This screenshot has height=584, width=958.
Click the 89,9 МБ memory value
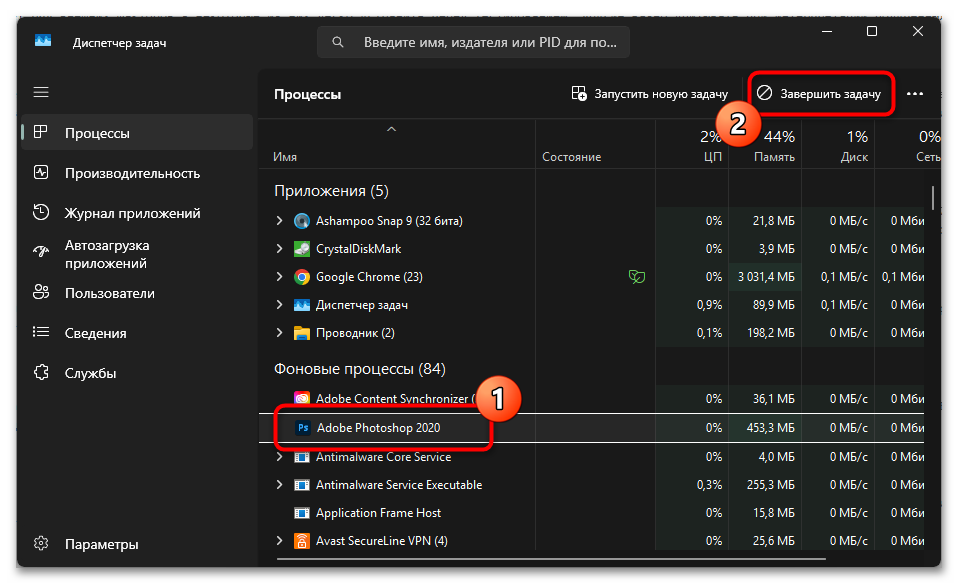tap(773, 305)
